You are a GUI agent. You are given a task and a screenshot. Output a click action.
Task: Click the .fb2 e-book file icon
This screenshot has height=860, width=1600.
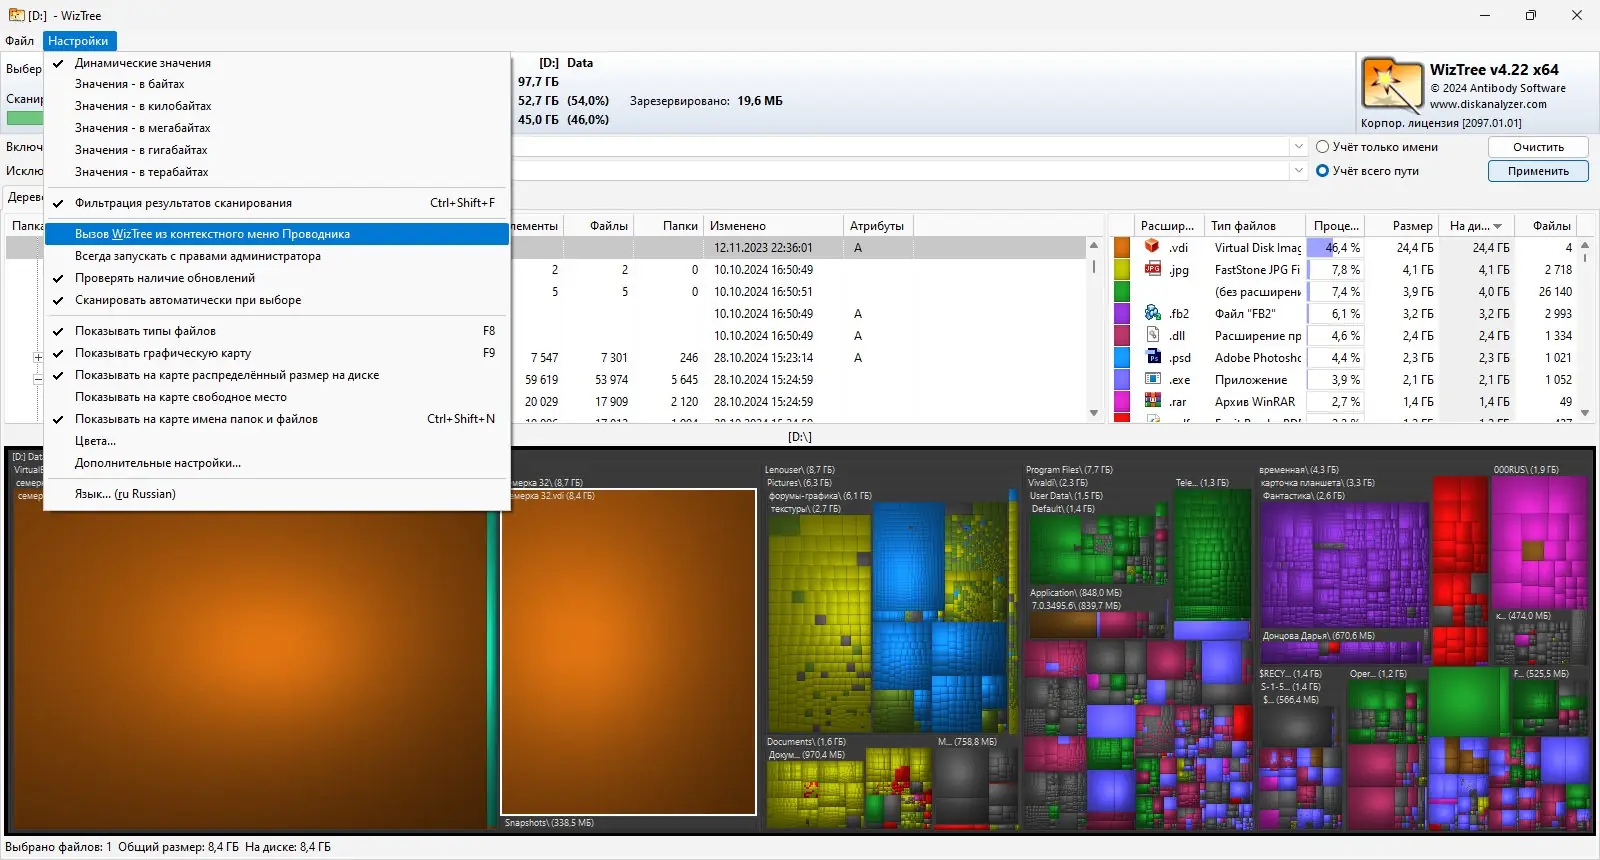[x=1153, y=313]
